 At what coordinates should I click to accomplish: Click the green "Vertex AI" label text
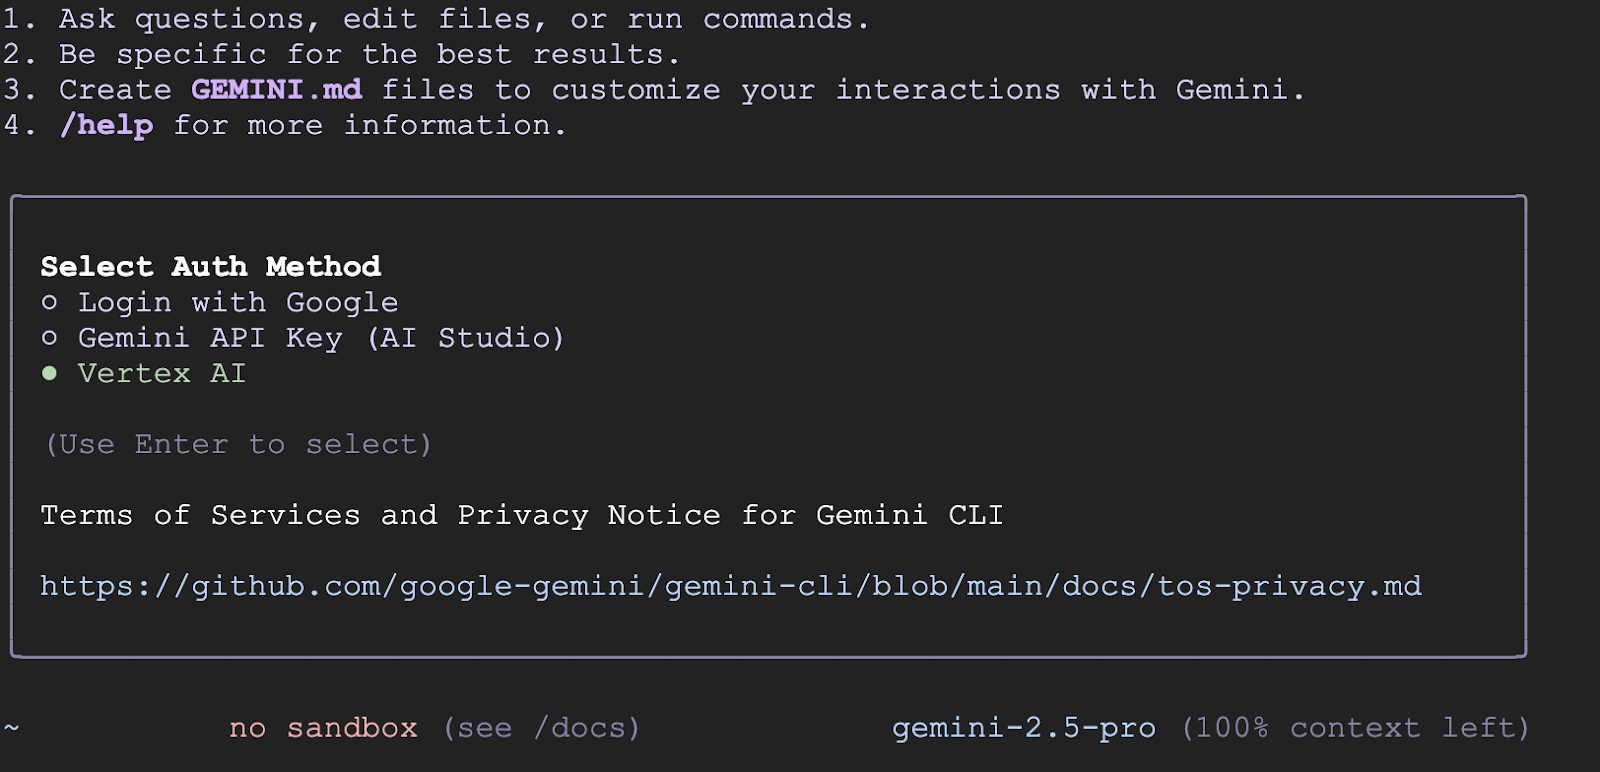(x=162, y=373)
